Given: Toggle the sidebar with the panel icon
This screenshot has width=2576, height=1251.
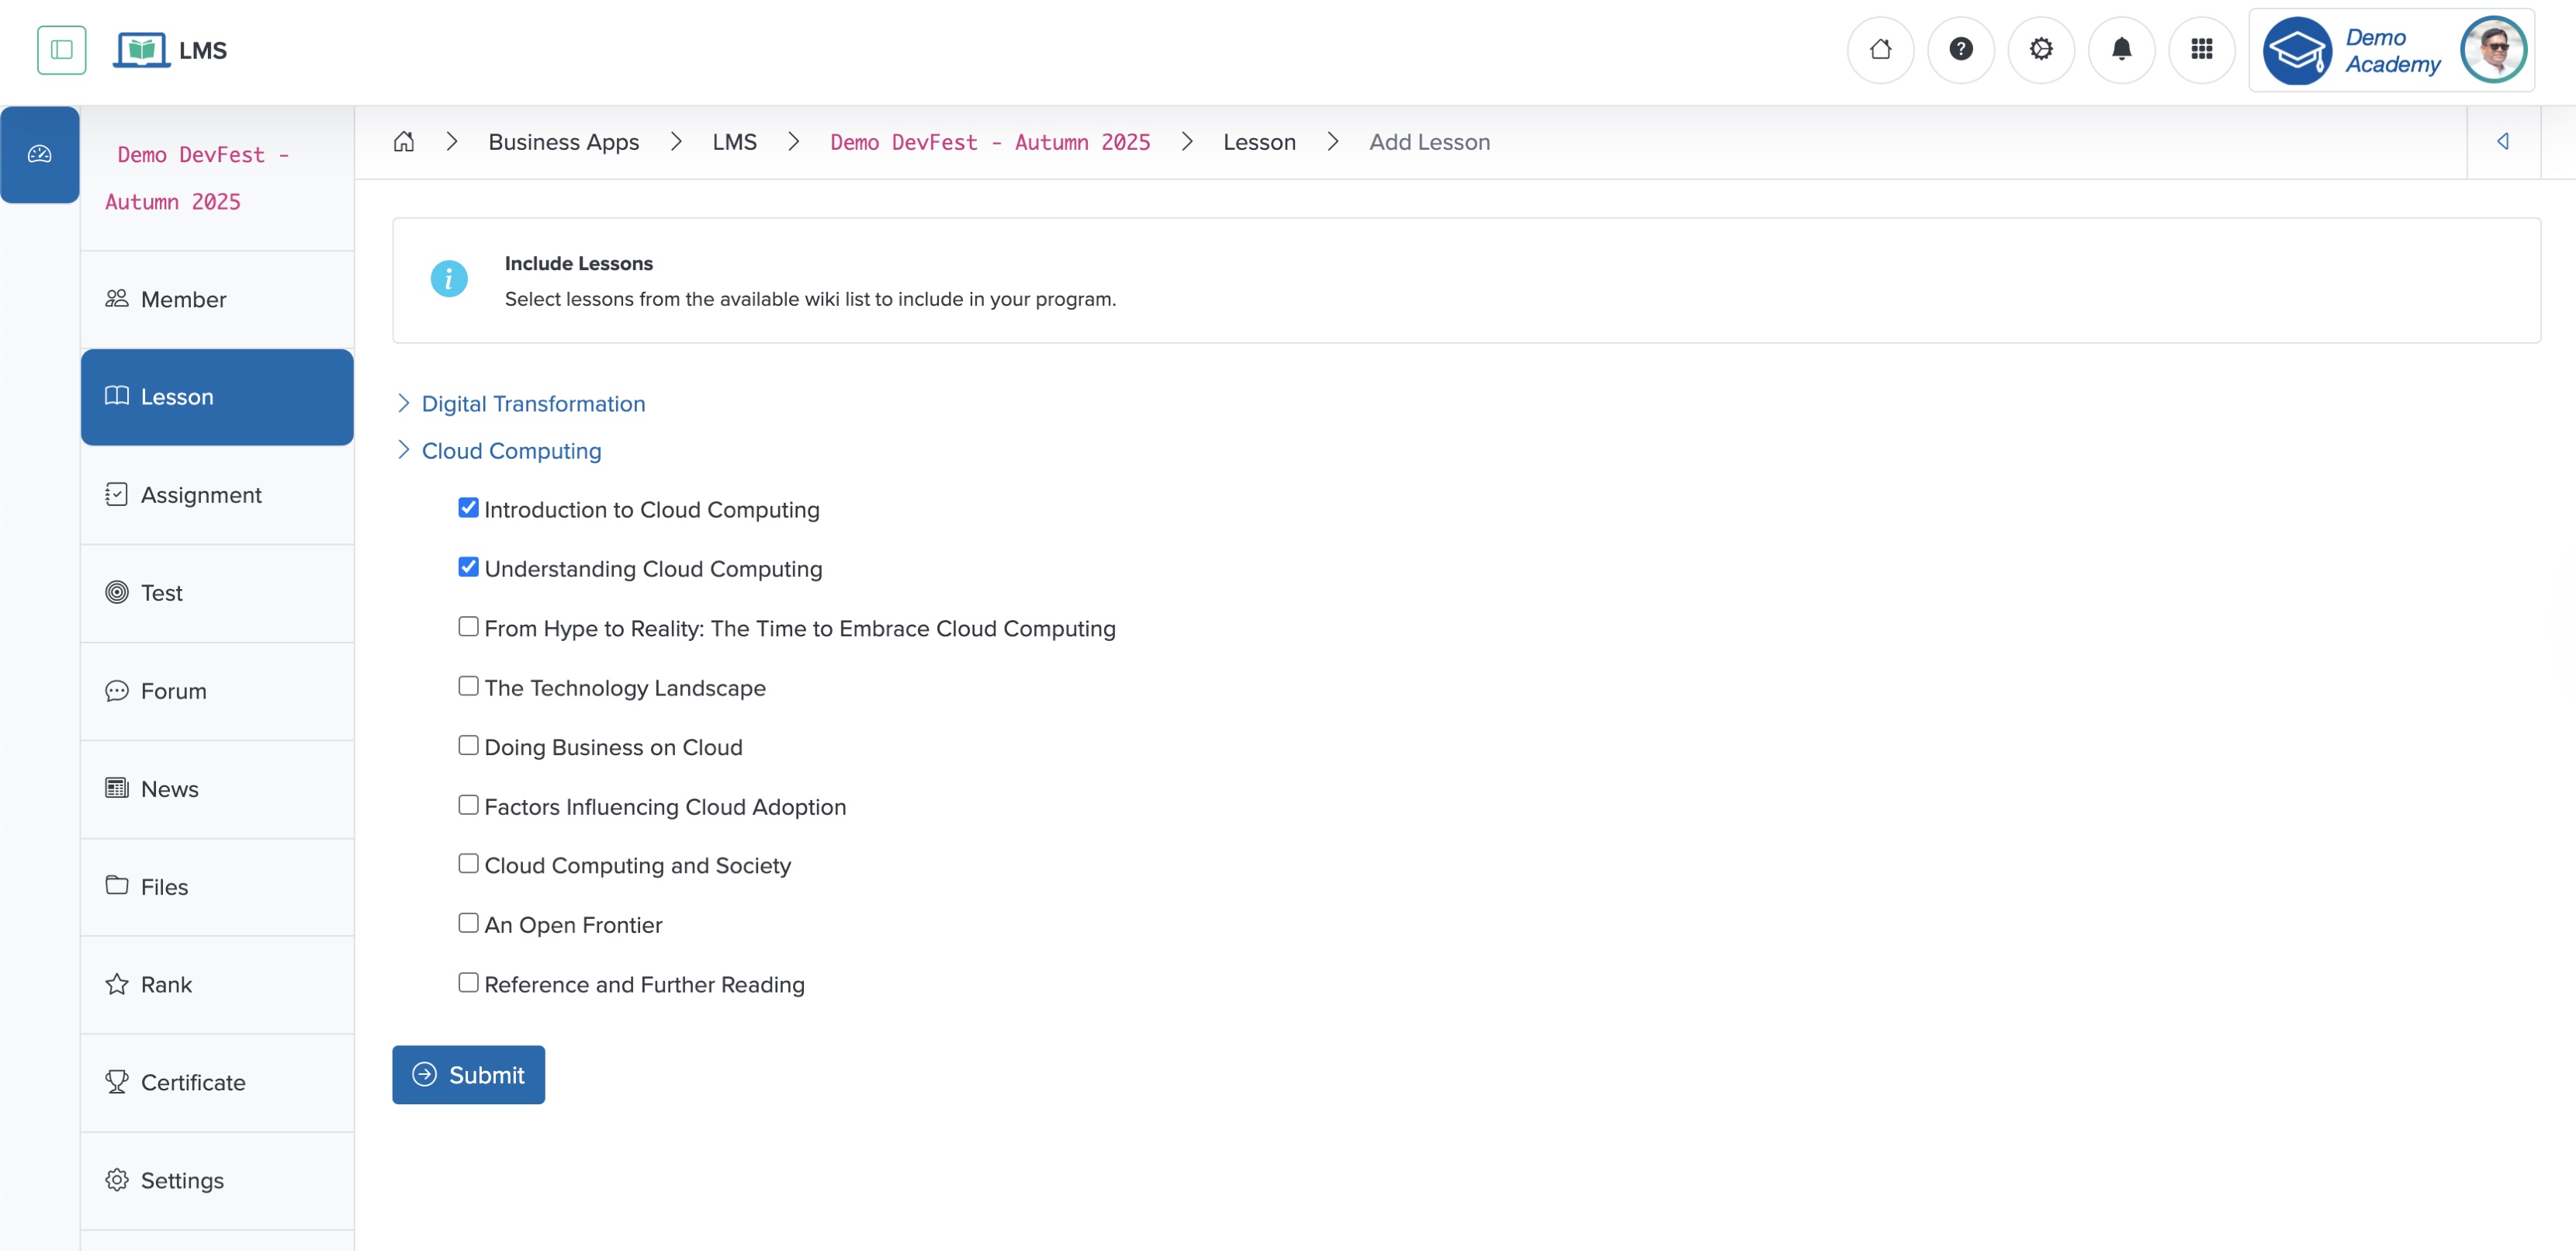Looking at the screenshot, I should (61, 49).
